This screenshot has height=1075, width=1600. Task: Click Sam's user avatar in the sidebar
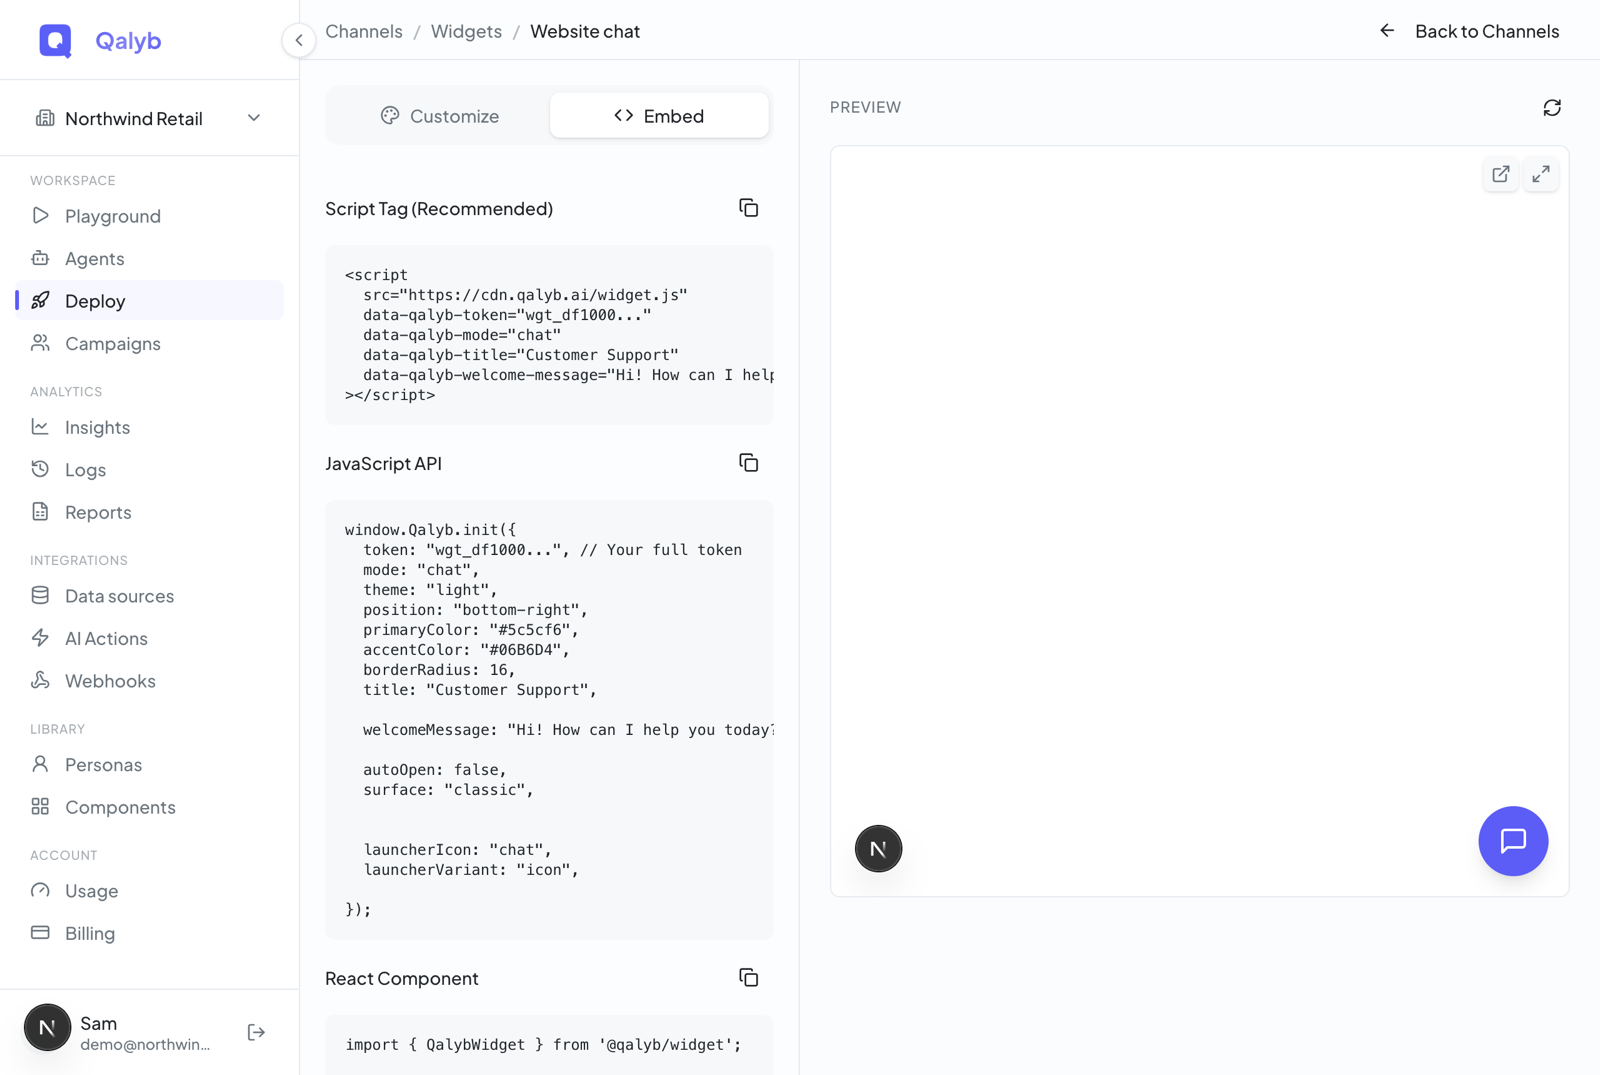pyautogui.click(x=47, y=1028)
